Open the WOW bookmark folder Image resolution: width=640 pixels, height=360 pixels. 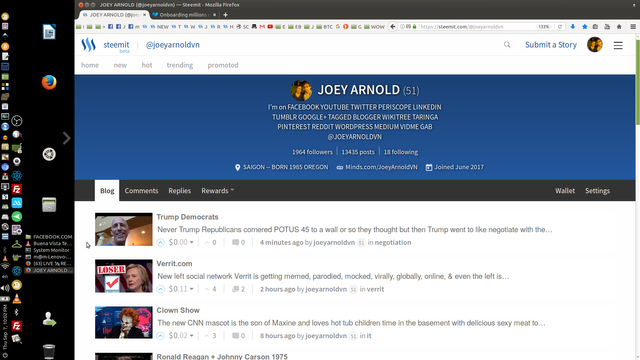[374, 27]
